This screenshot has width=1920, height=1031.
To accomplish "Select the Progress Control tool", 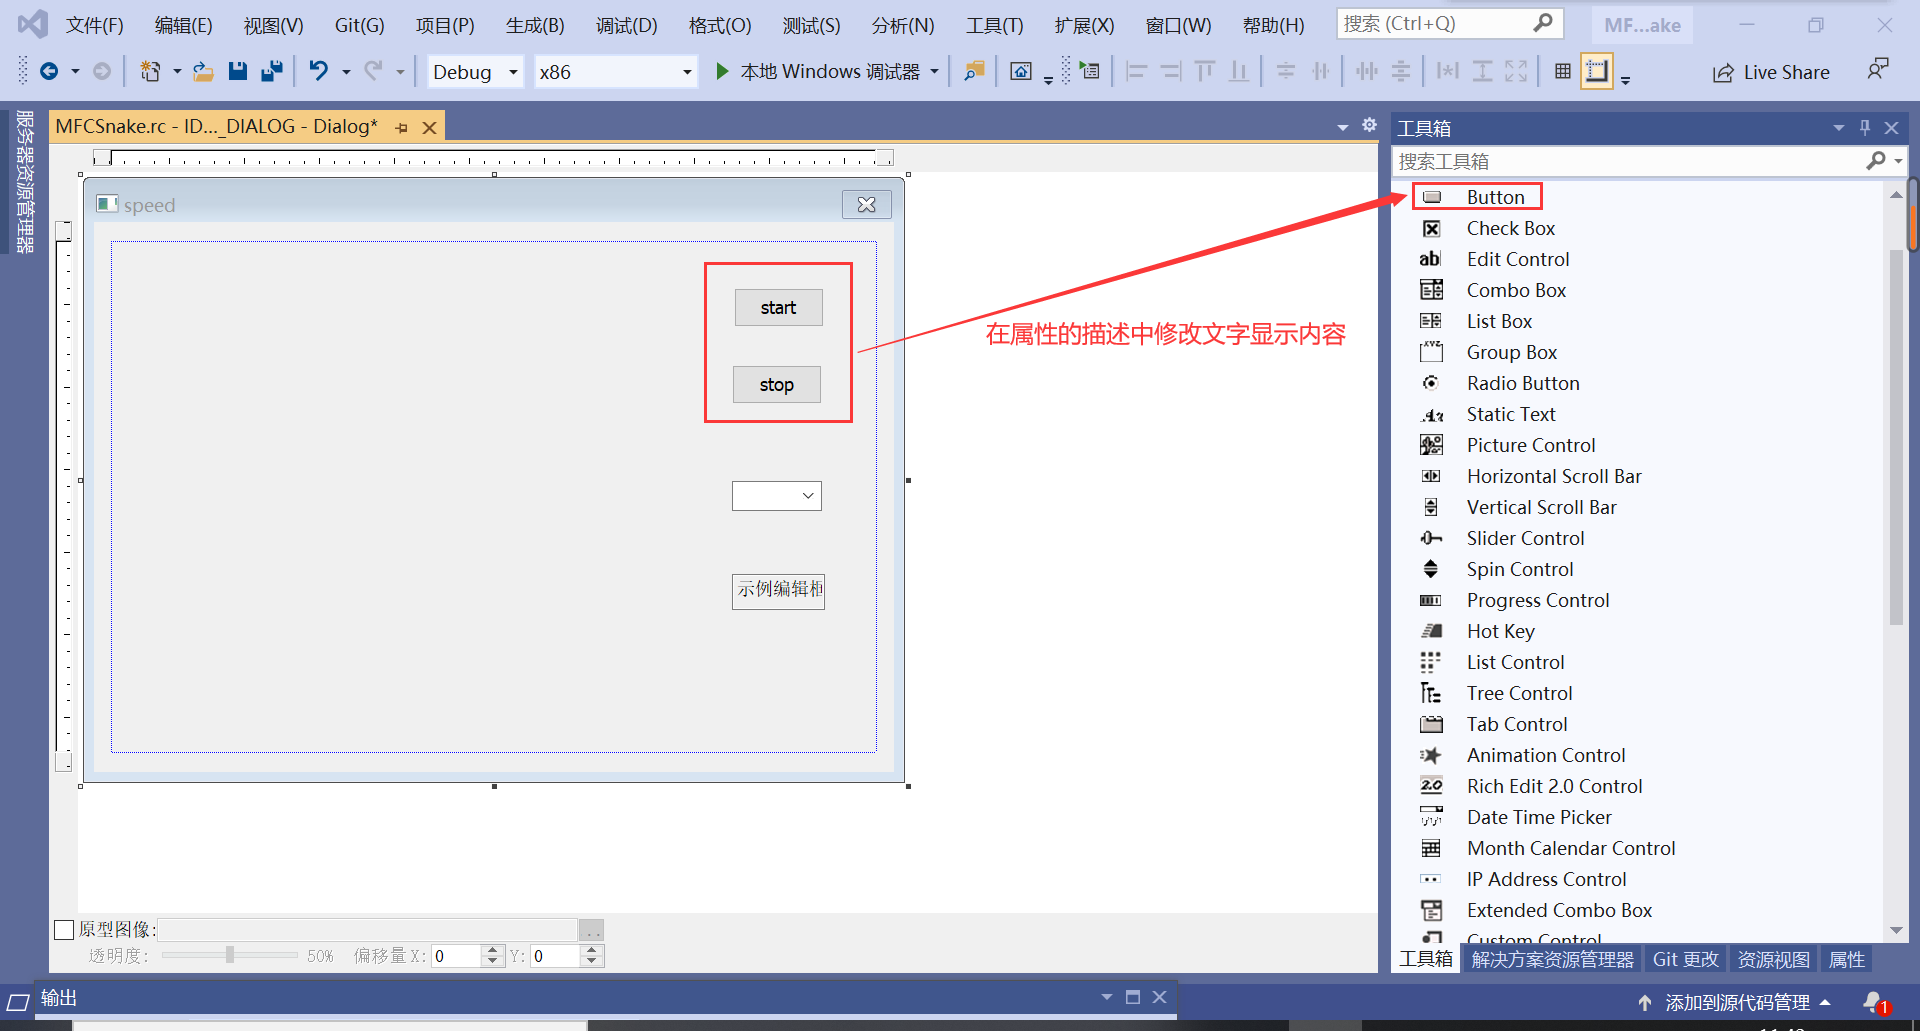I will point(1538,600).
